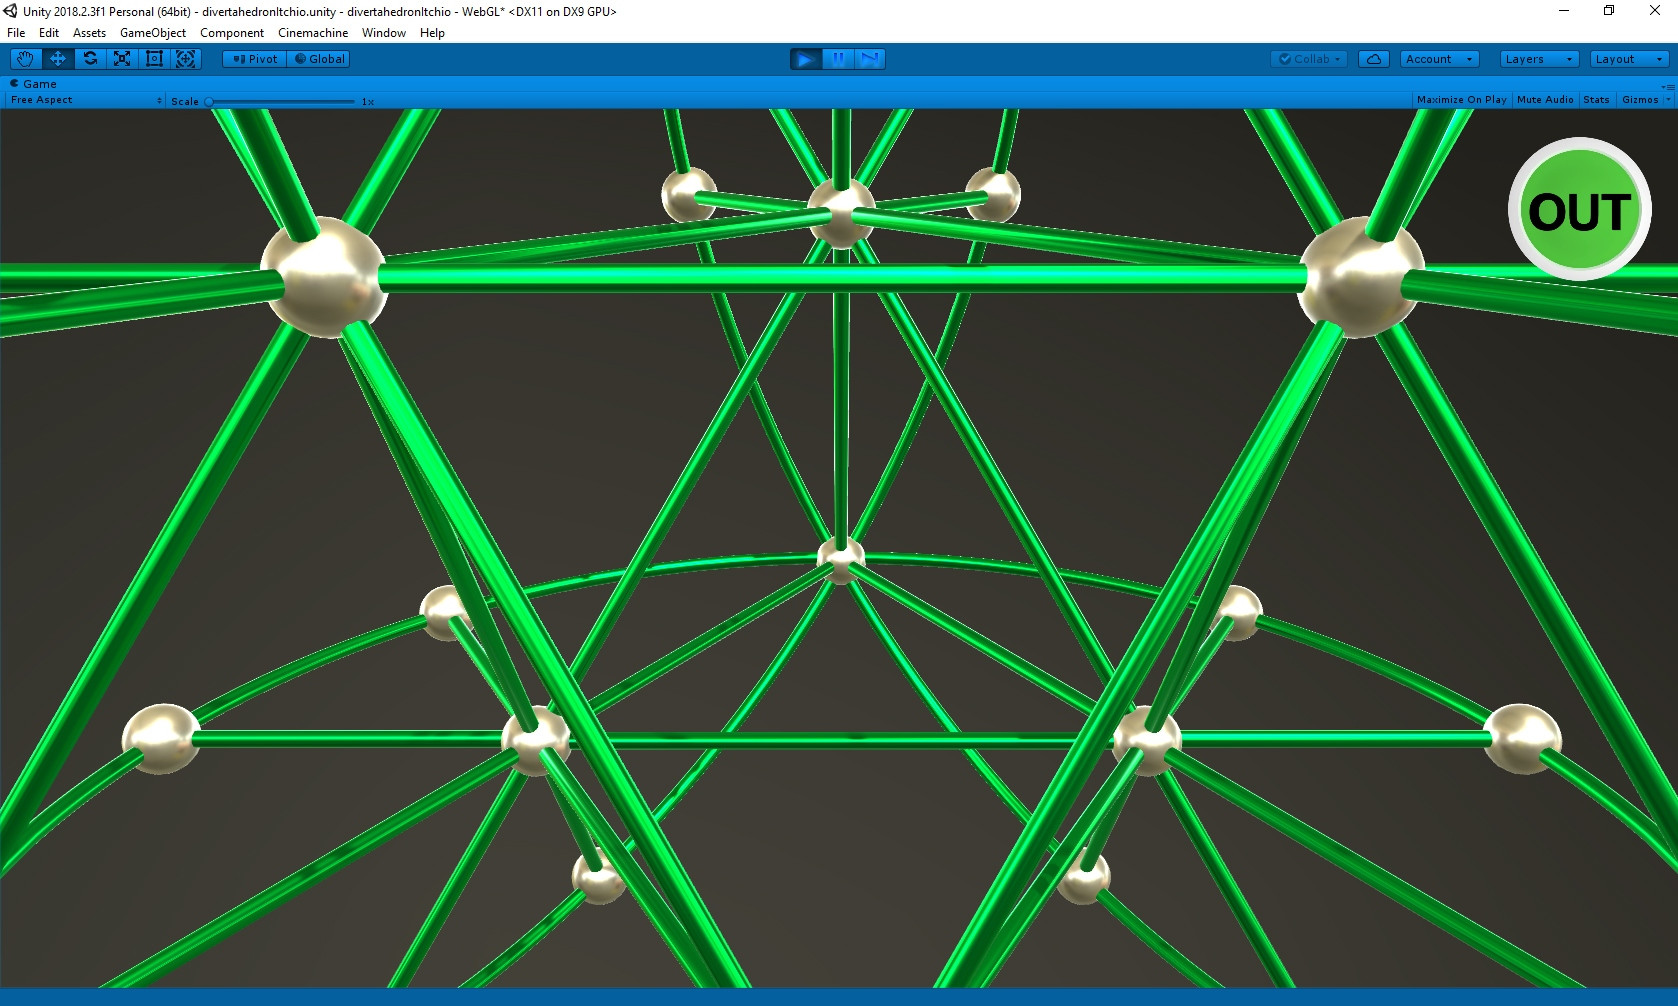Select the combined Transform tool icon

pyautogui.click(x=186, y=59)
